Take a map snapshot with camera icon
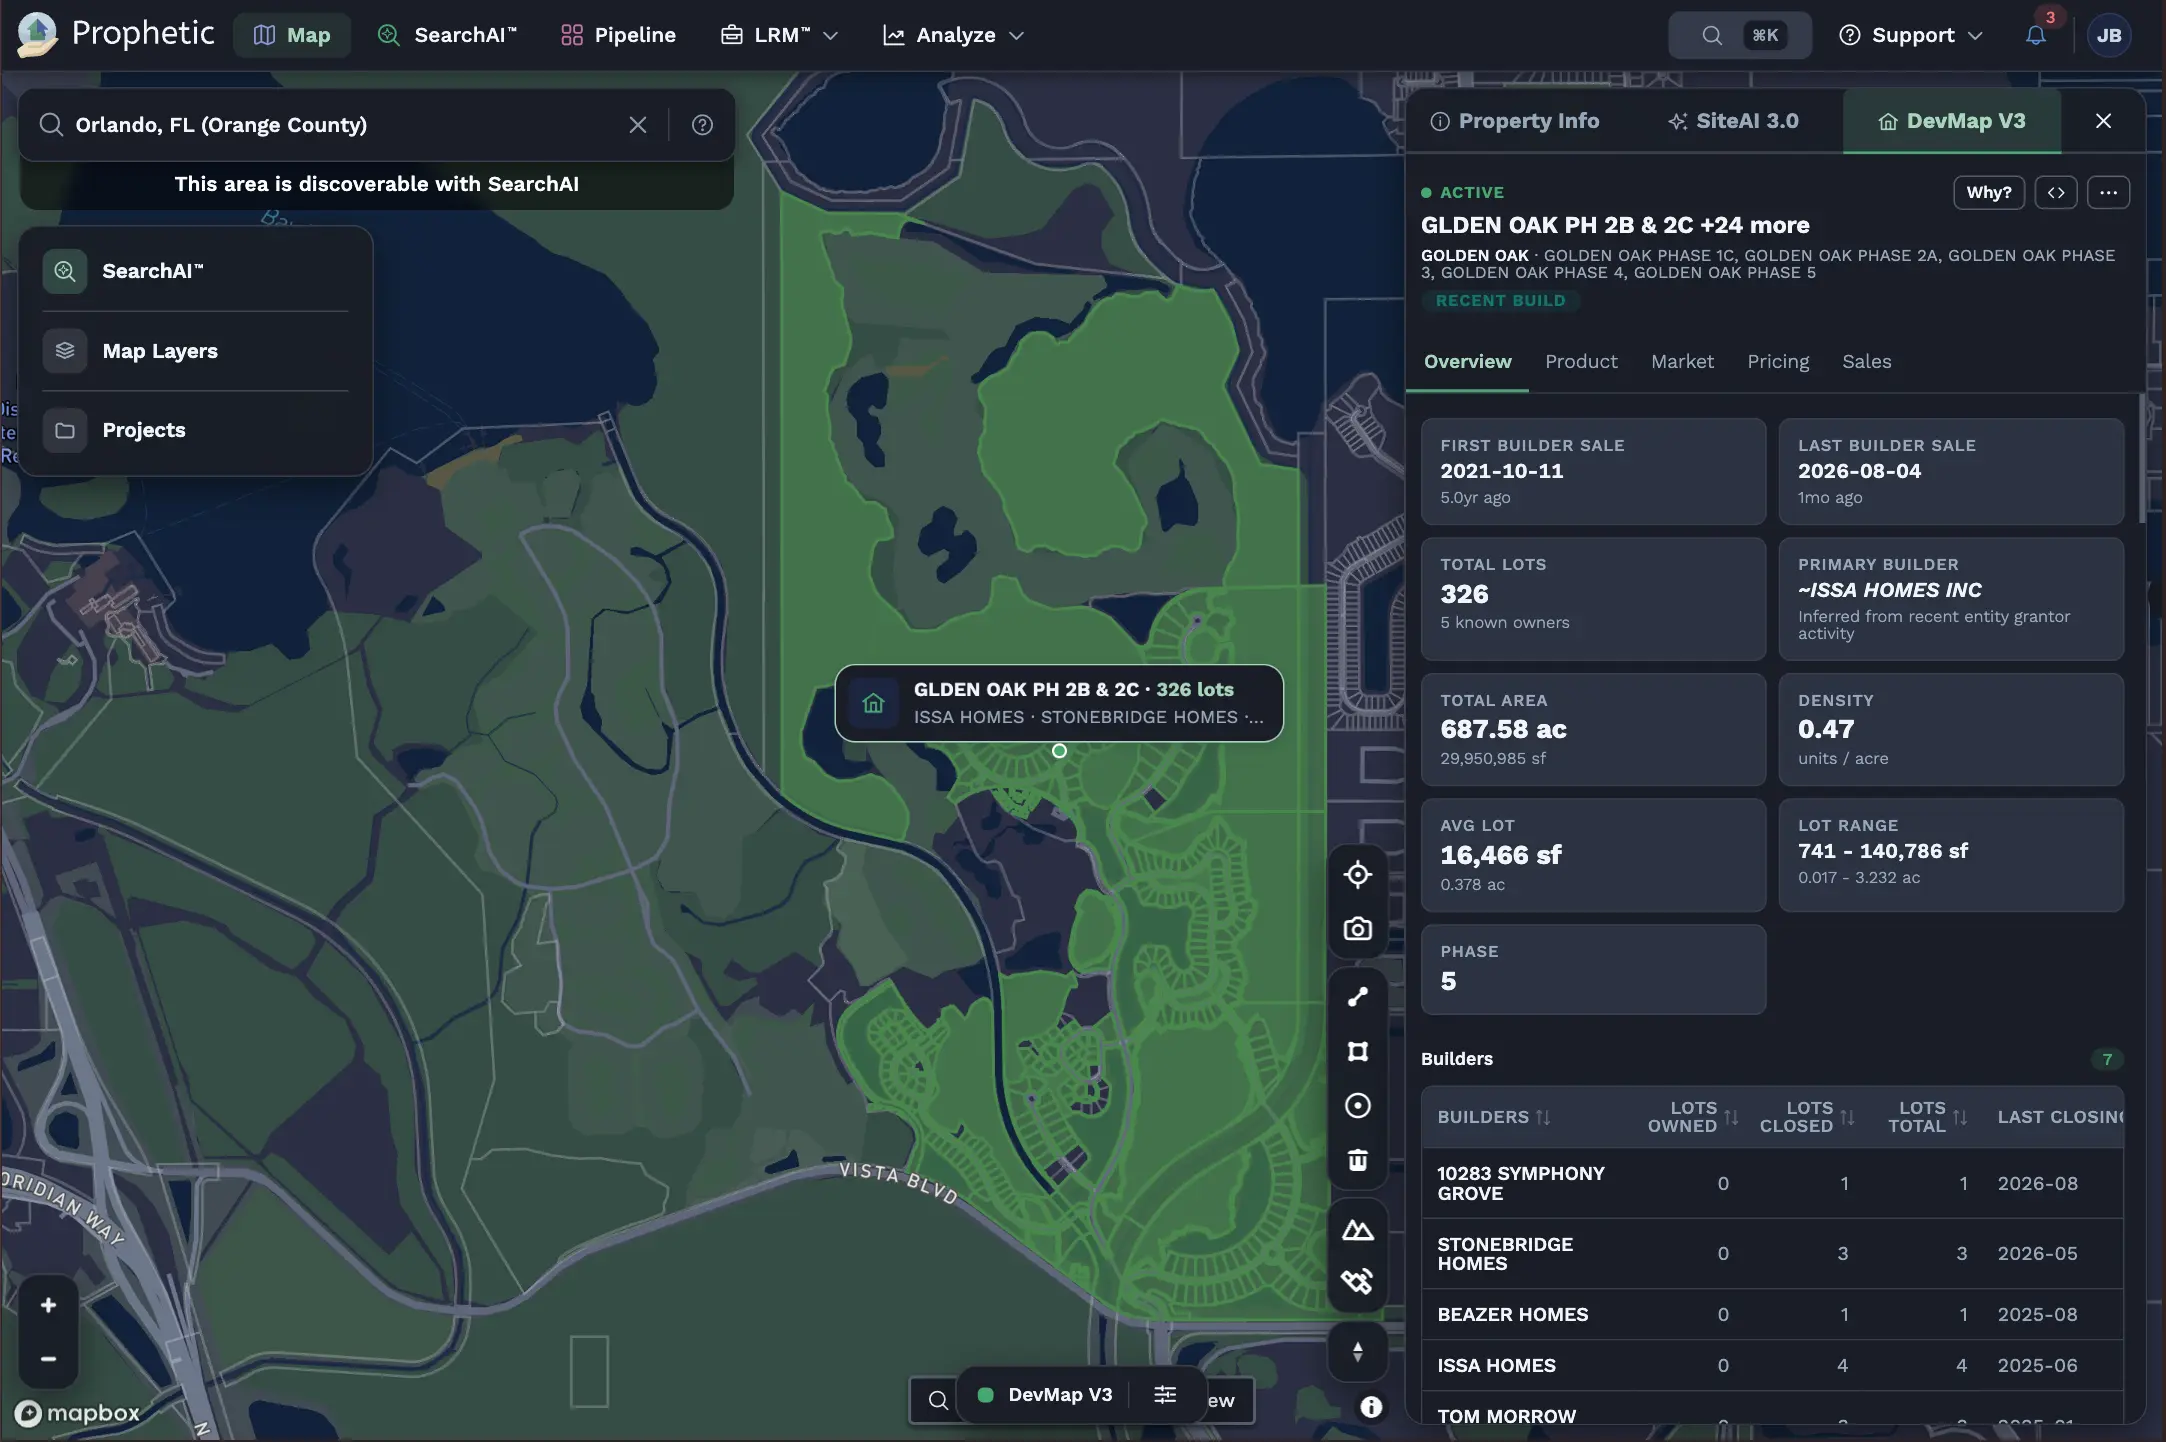2166x1442 pixels. 1357,929
